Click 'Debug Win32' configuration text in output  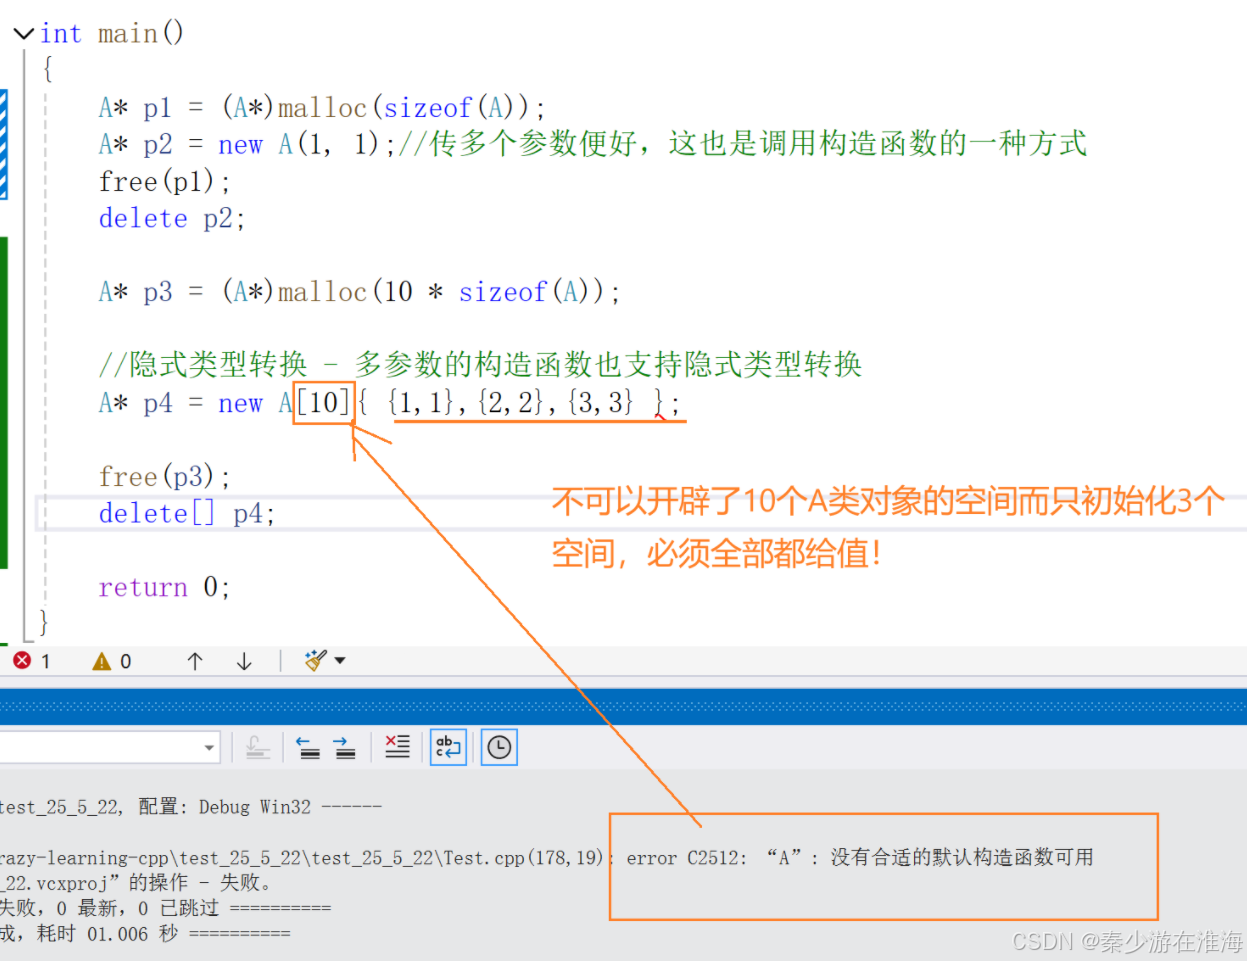point(254,807)
